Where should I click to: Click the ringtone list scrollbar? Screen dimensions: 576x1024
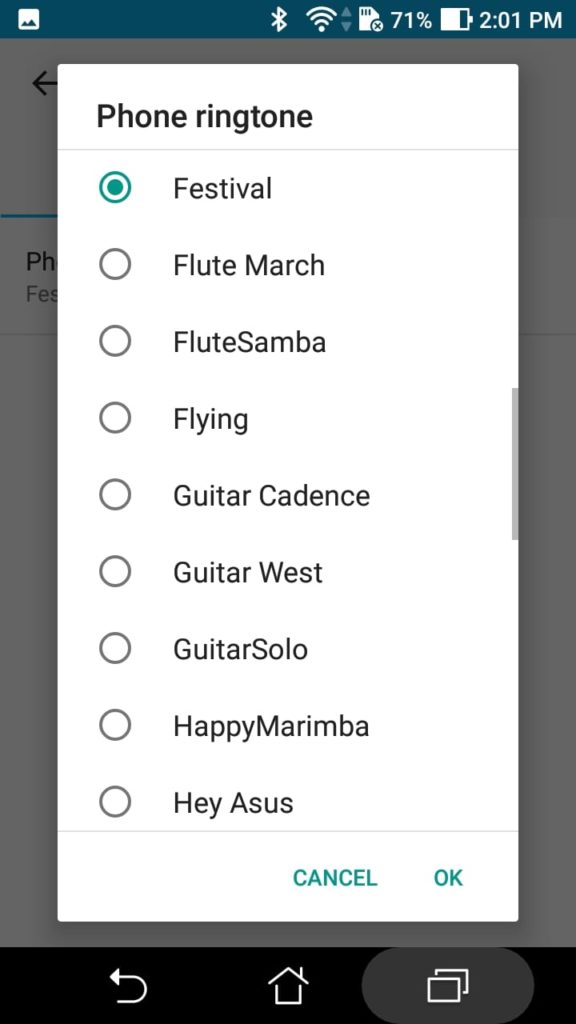(x=515, y=464)
